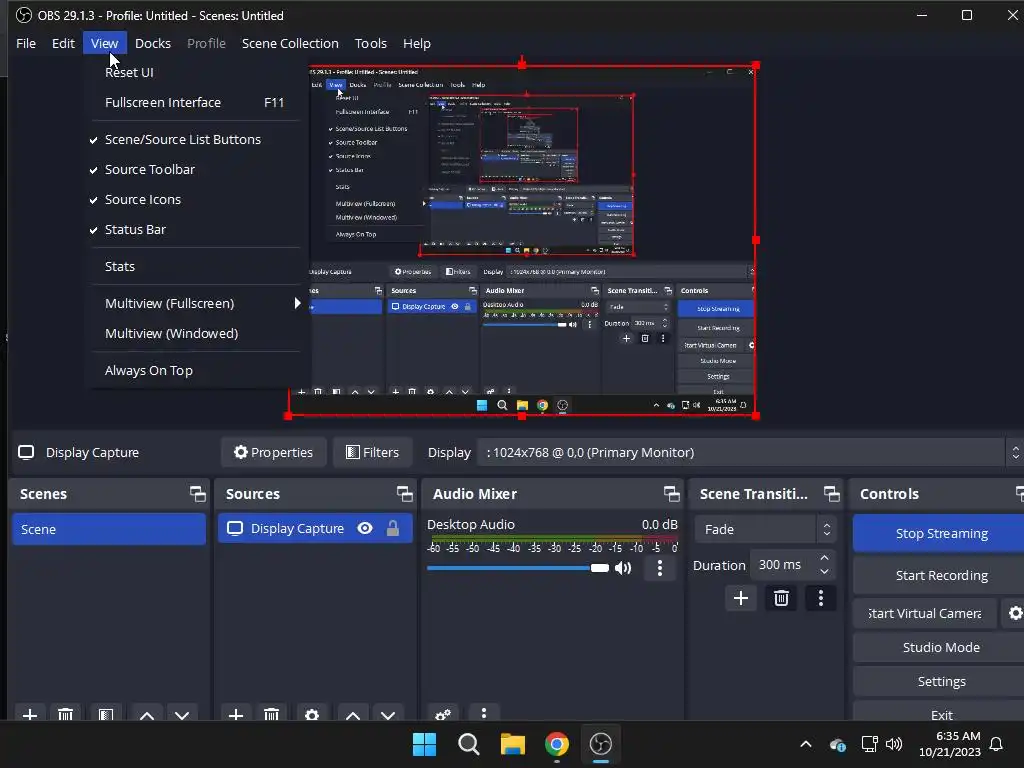Open the Tools menu

[371, 43]
